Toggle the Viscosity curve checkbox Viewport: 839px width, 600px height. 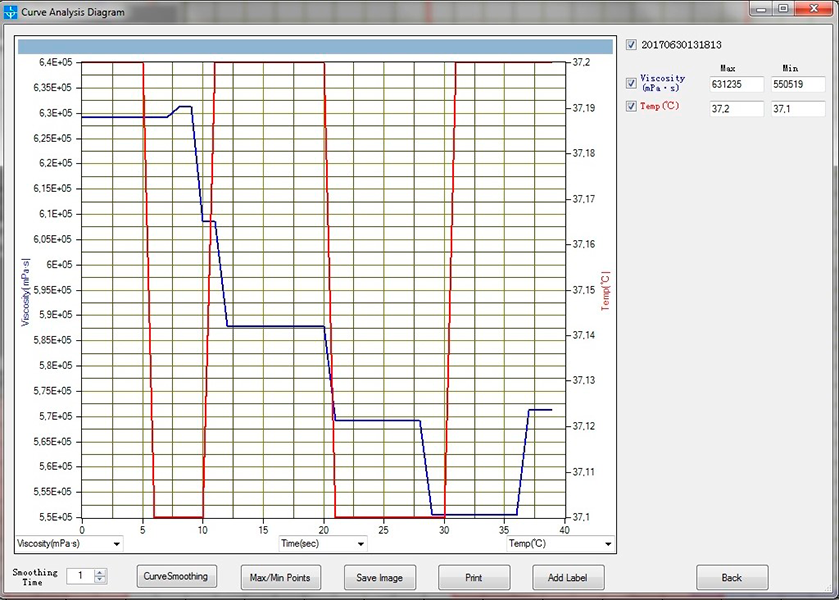[630, 84]
